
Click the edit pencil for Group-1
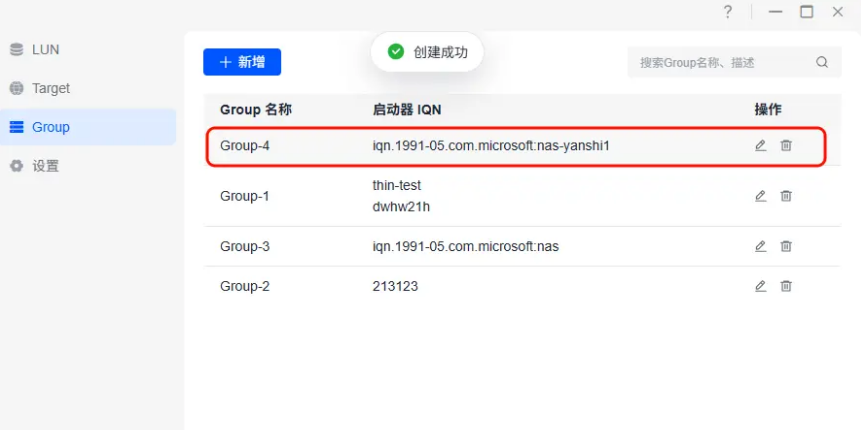[760, 196]
